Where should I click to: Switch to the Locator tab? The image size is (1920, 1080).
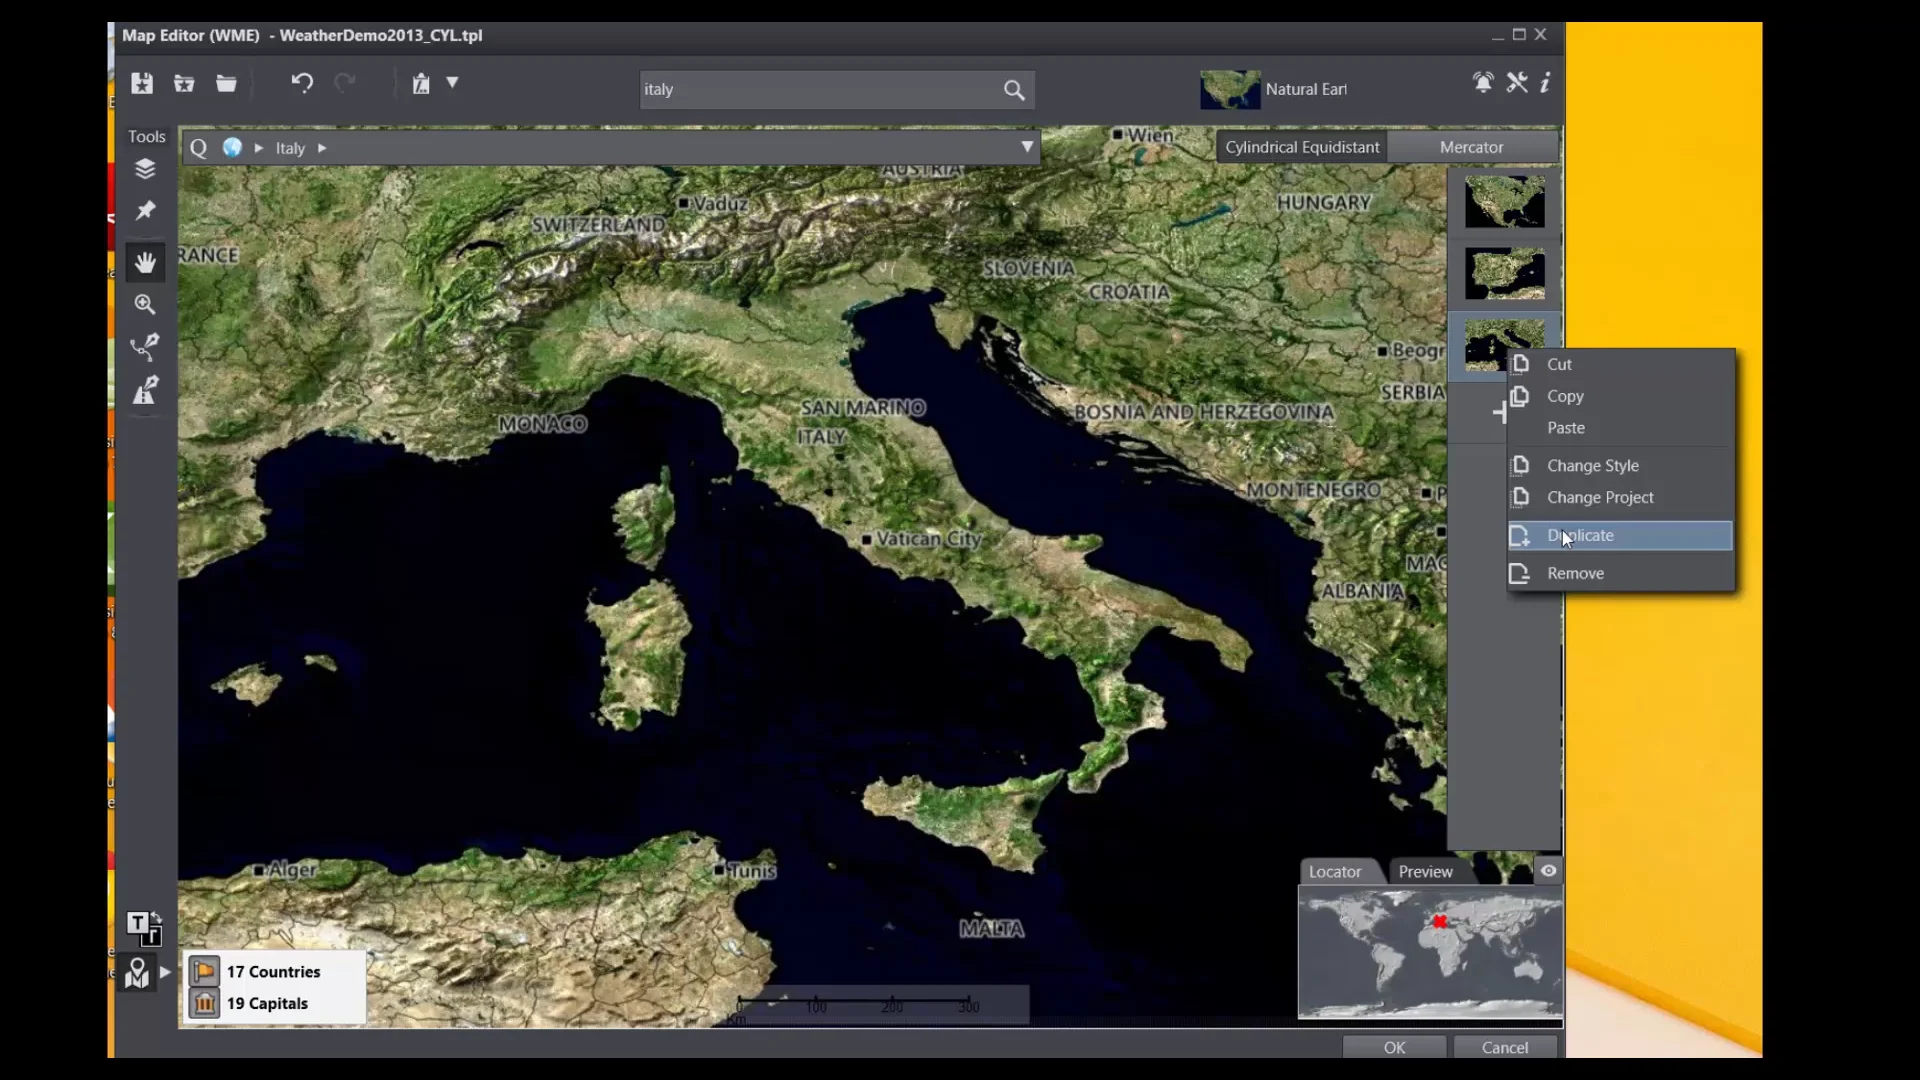coord(1335,871)
